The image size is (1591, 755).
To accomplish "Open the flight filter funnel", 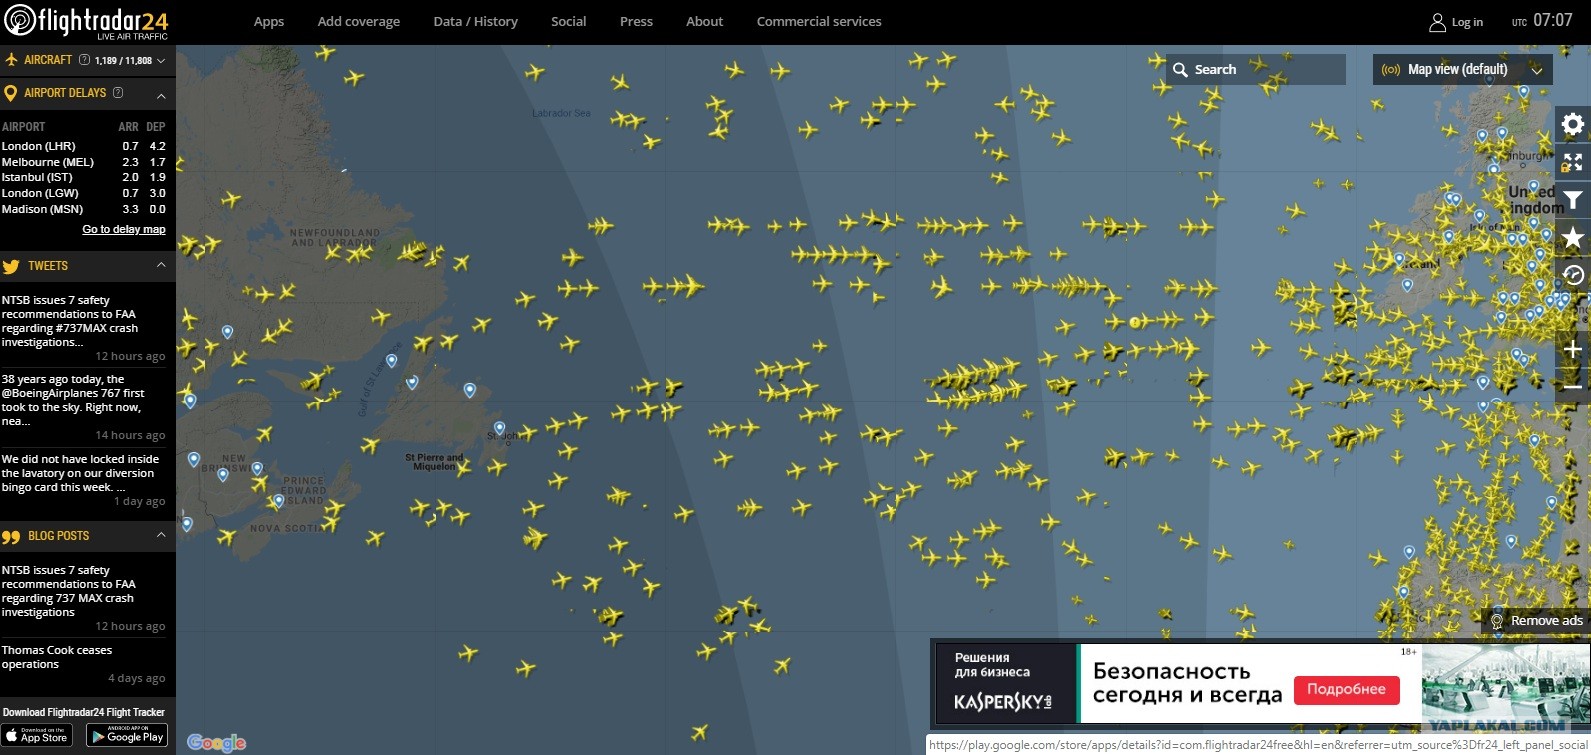I will (1573, 200).
